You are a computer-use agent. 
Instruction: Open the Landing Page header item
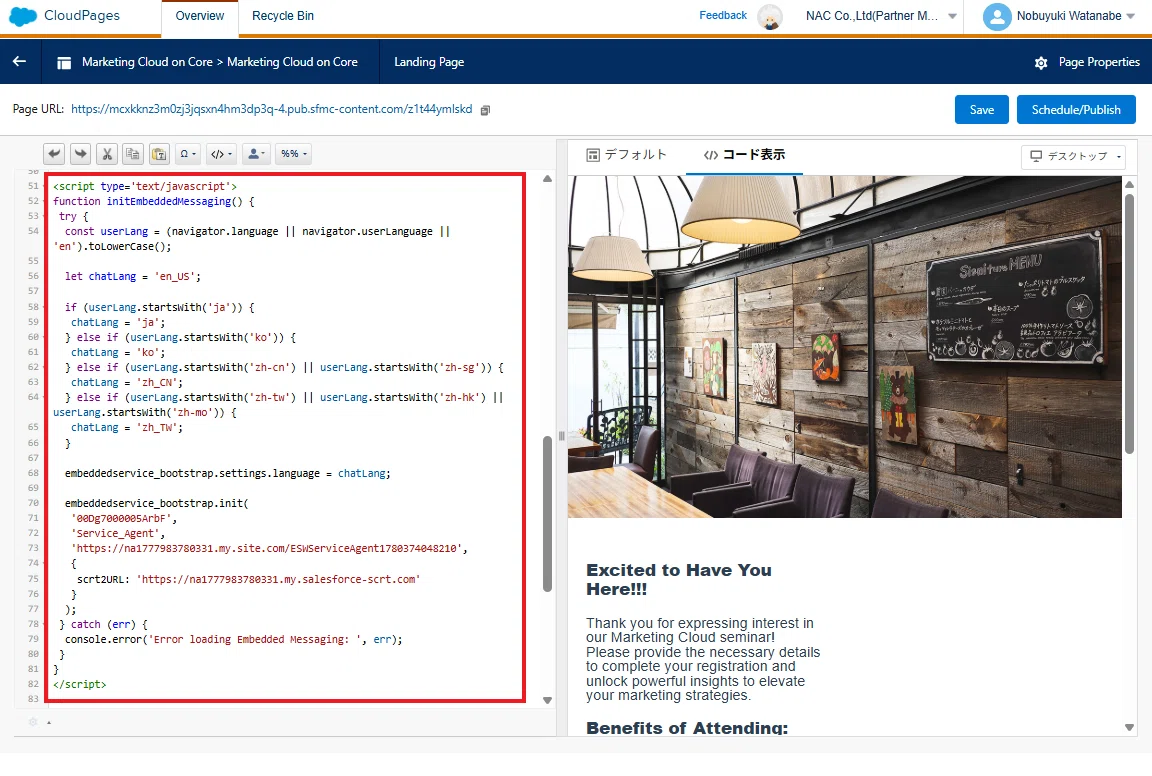(429, 62)
